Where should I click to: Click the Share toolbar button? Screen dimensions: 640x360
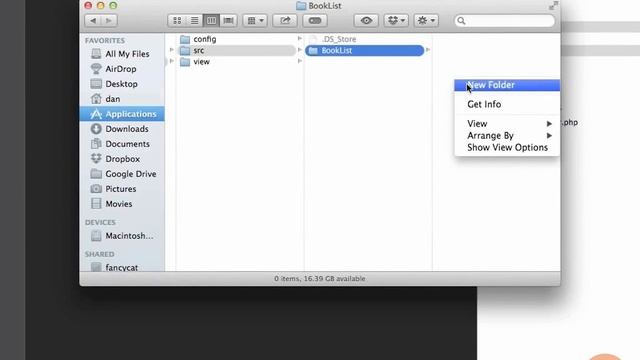point(285,20)
